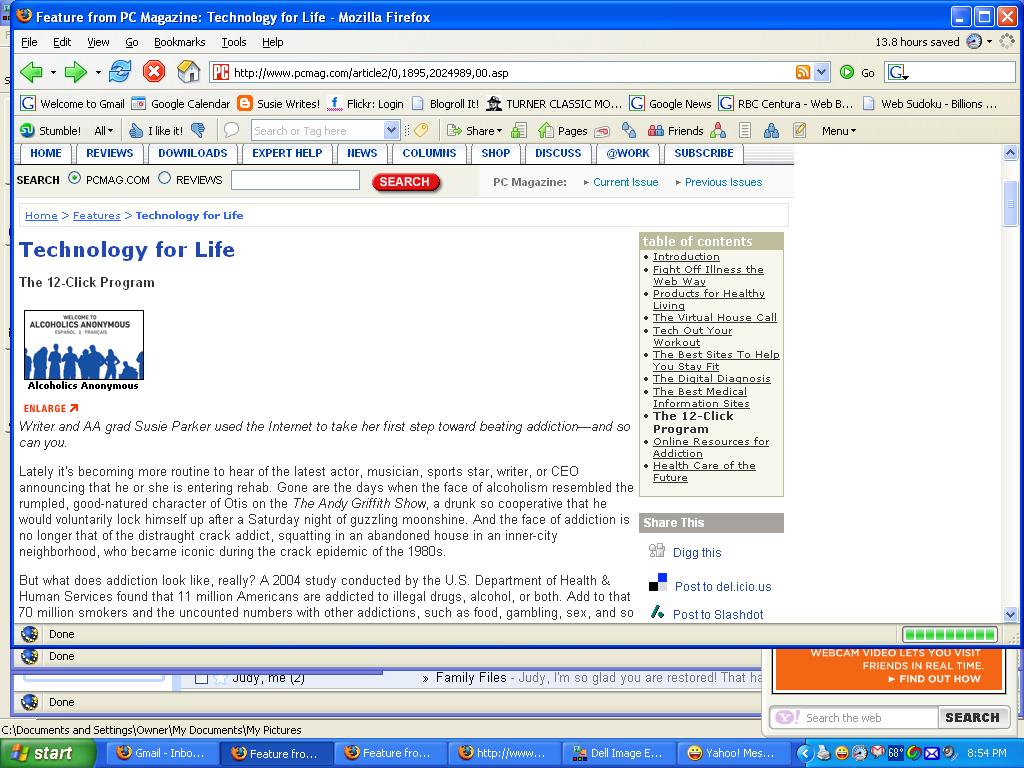Open the Bookmarks menu
This screenshot has height=768, width=1024.
[x=180, y=42]
